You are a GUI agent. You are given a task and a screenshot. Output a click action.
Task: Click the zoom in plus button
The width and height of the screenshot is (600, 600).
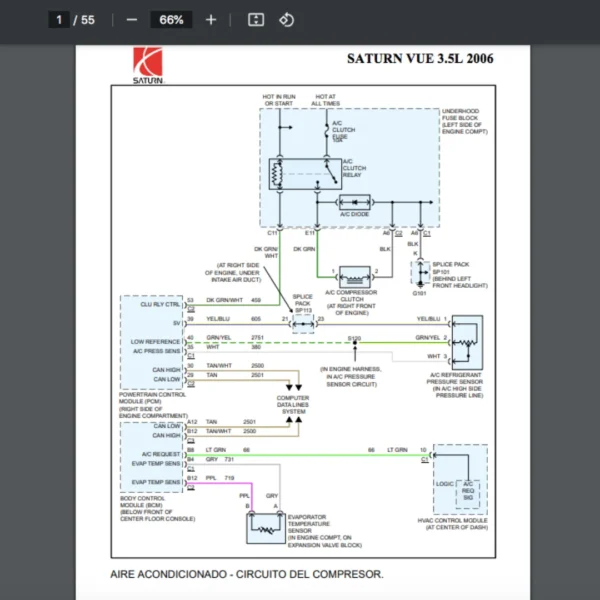pyautogui.click(x=211, y=20)
